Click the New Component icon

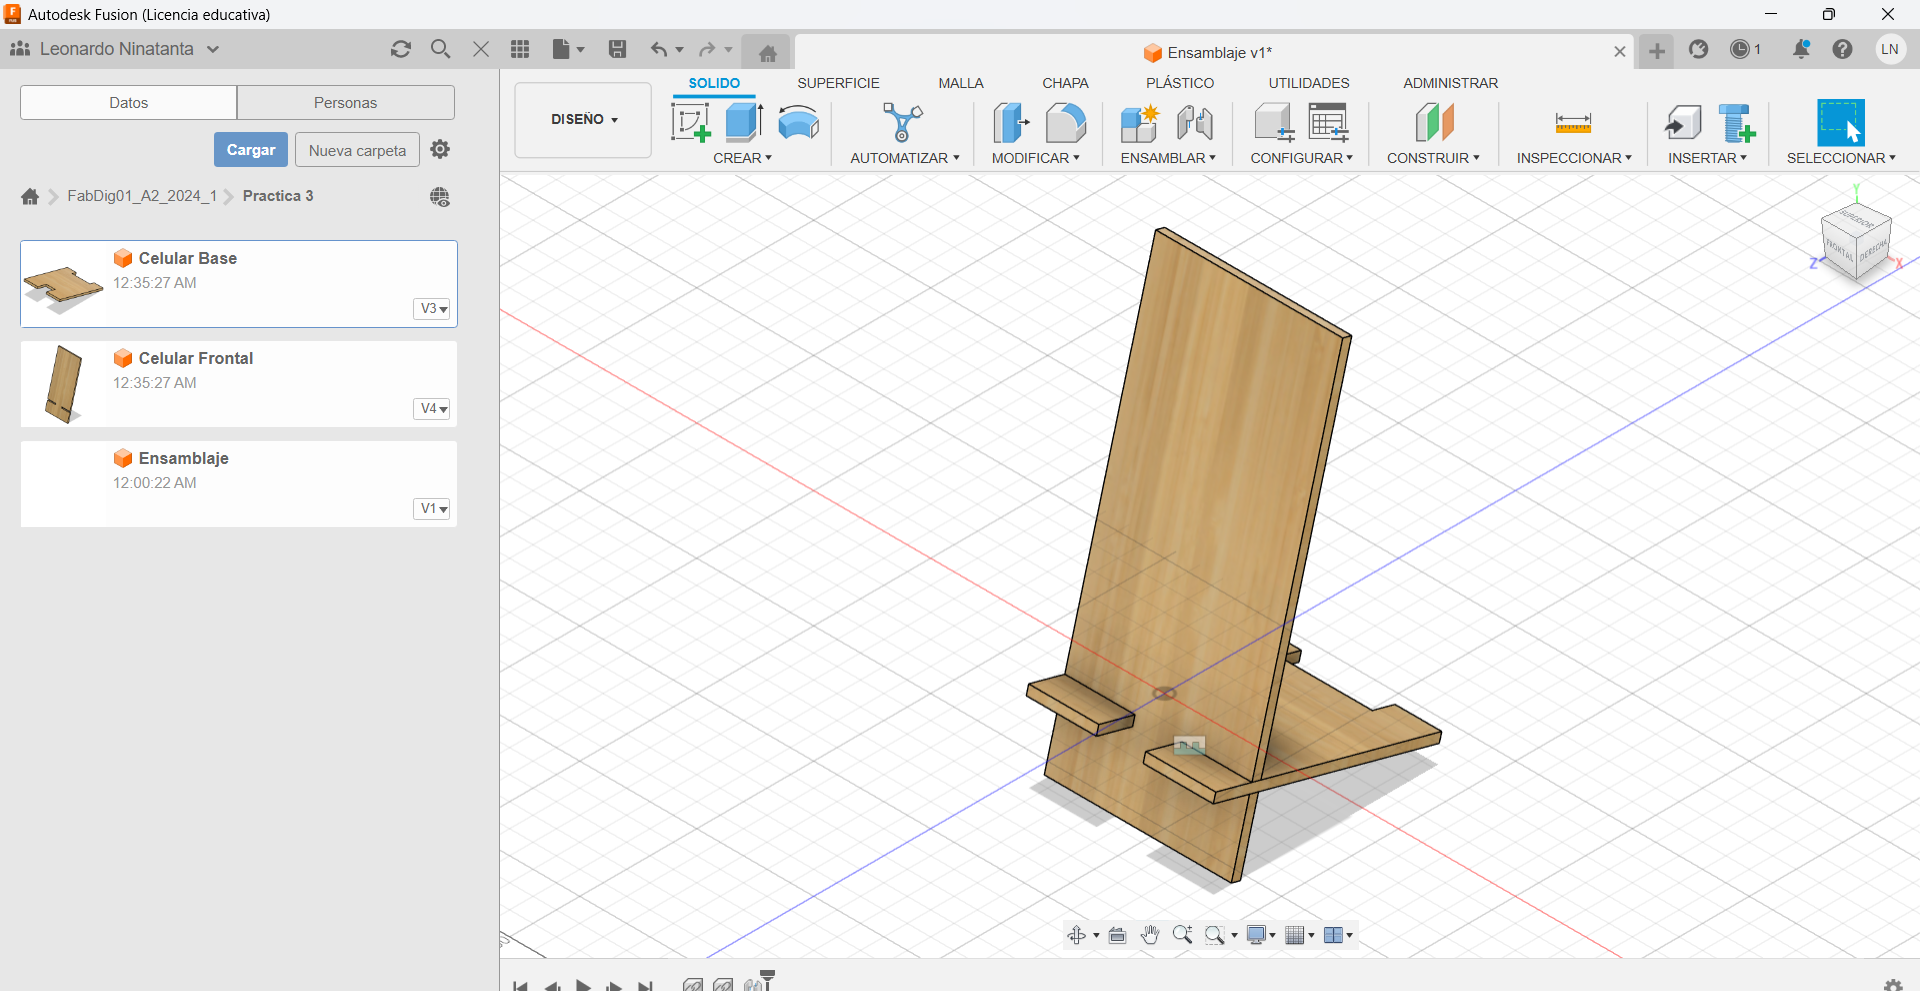(1139, 123)
